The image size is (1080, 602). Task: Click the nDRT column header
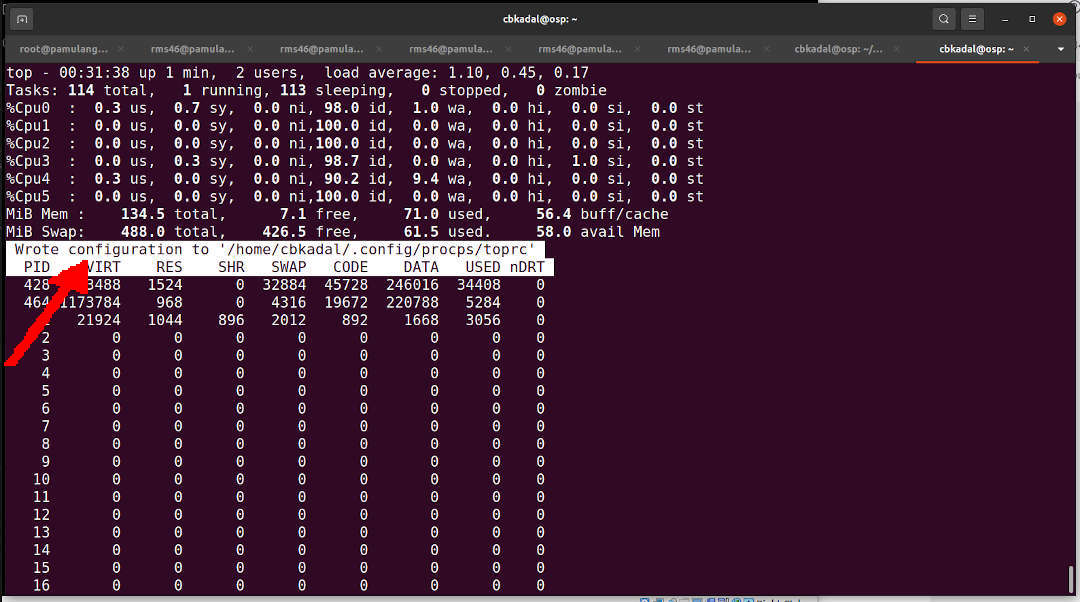527,267
